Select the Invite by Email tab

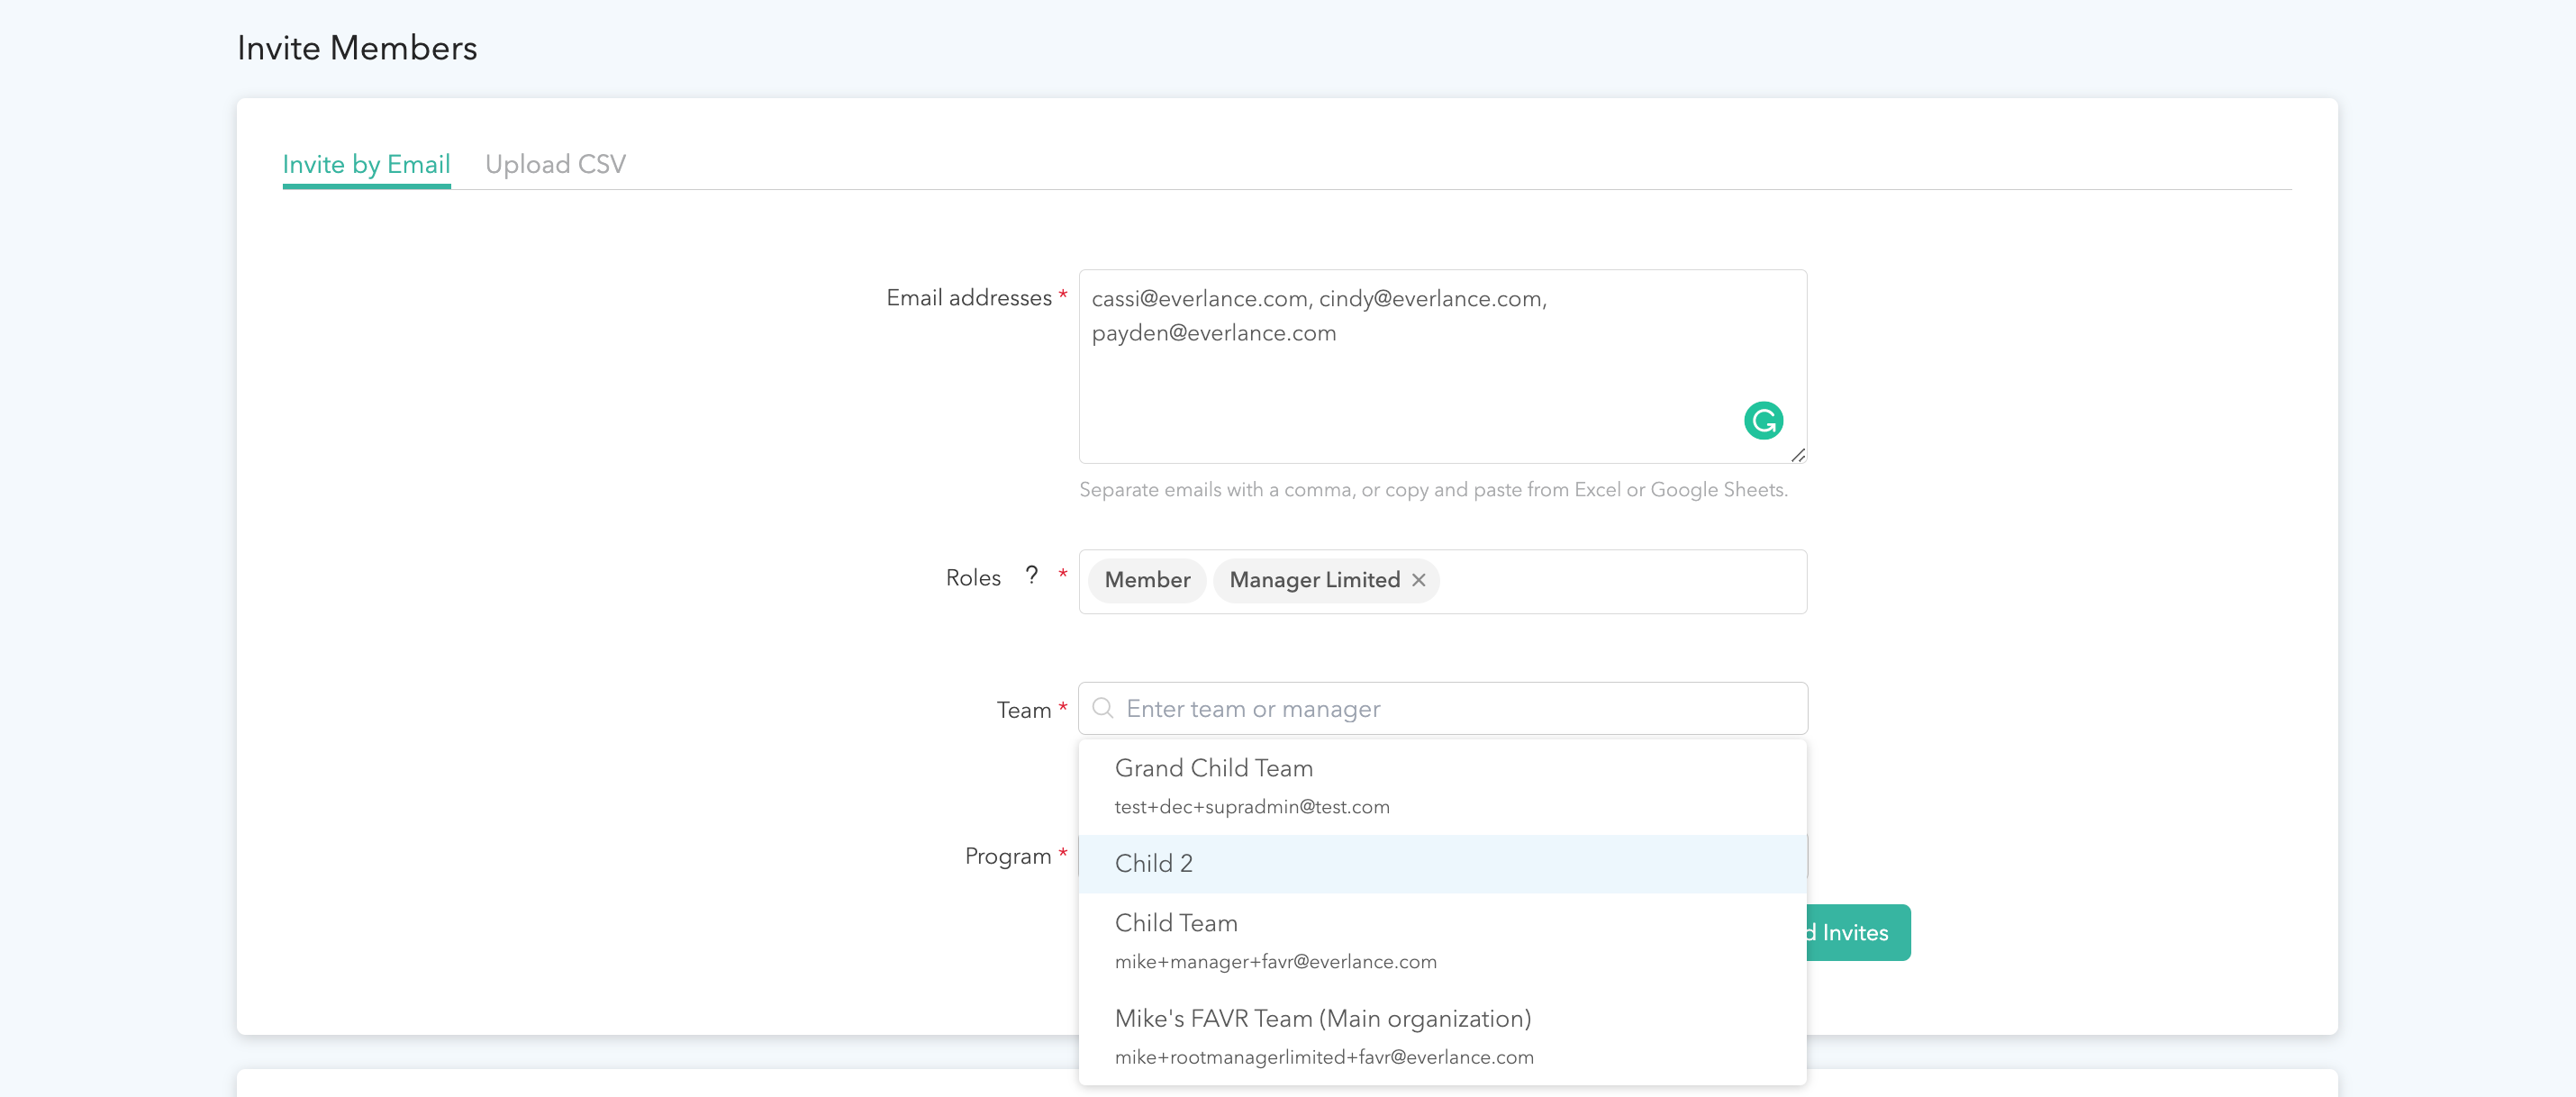pos(366,164)
